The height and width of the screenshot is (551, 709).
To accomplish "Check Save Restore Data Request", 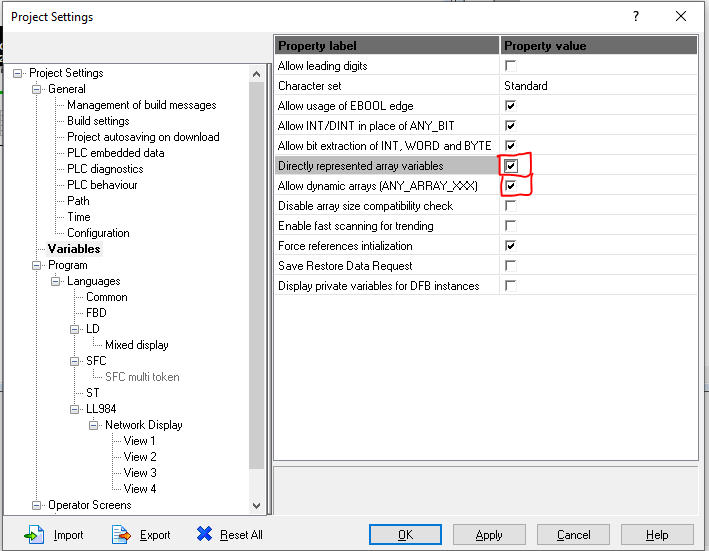I will 510,266.
